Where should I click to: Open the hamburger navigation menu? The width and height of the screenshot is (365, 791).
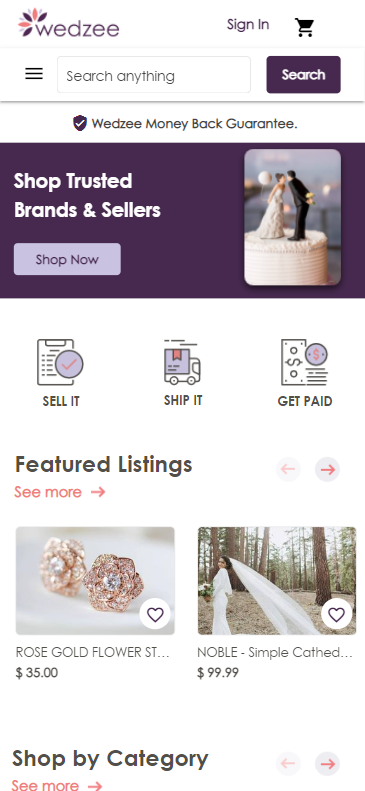pyautogui.click(x=34, y=74)
